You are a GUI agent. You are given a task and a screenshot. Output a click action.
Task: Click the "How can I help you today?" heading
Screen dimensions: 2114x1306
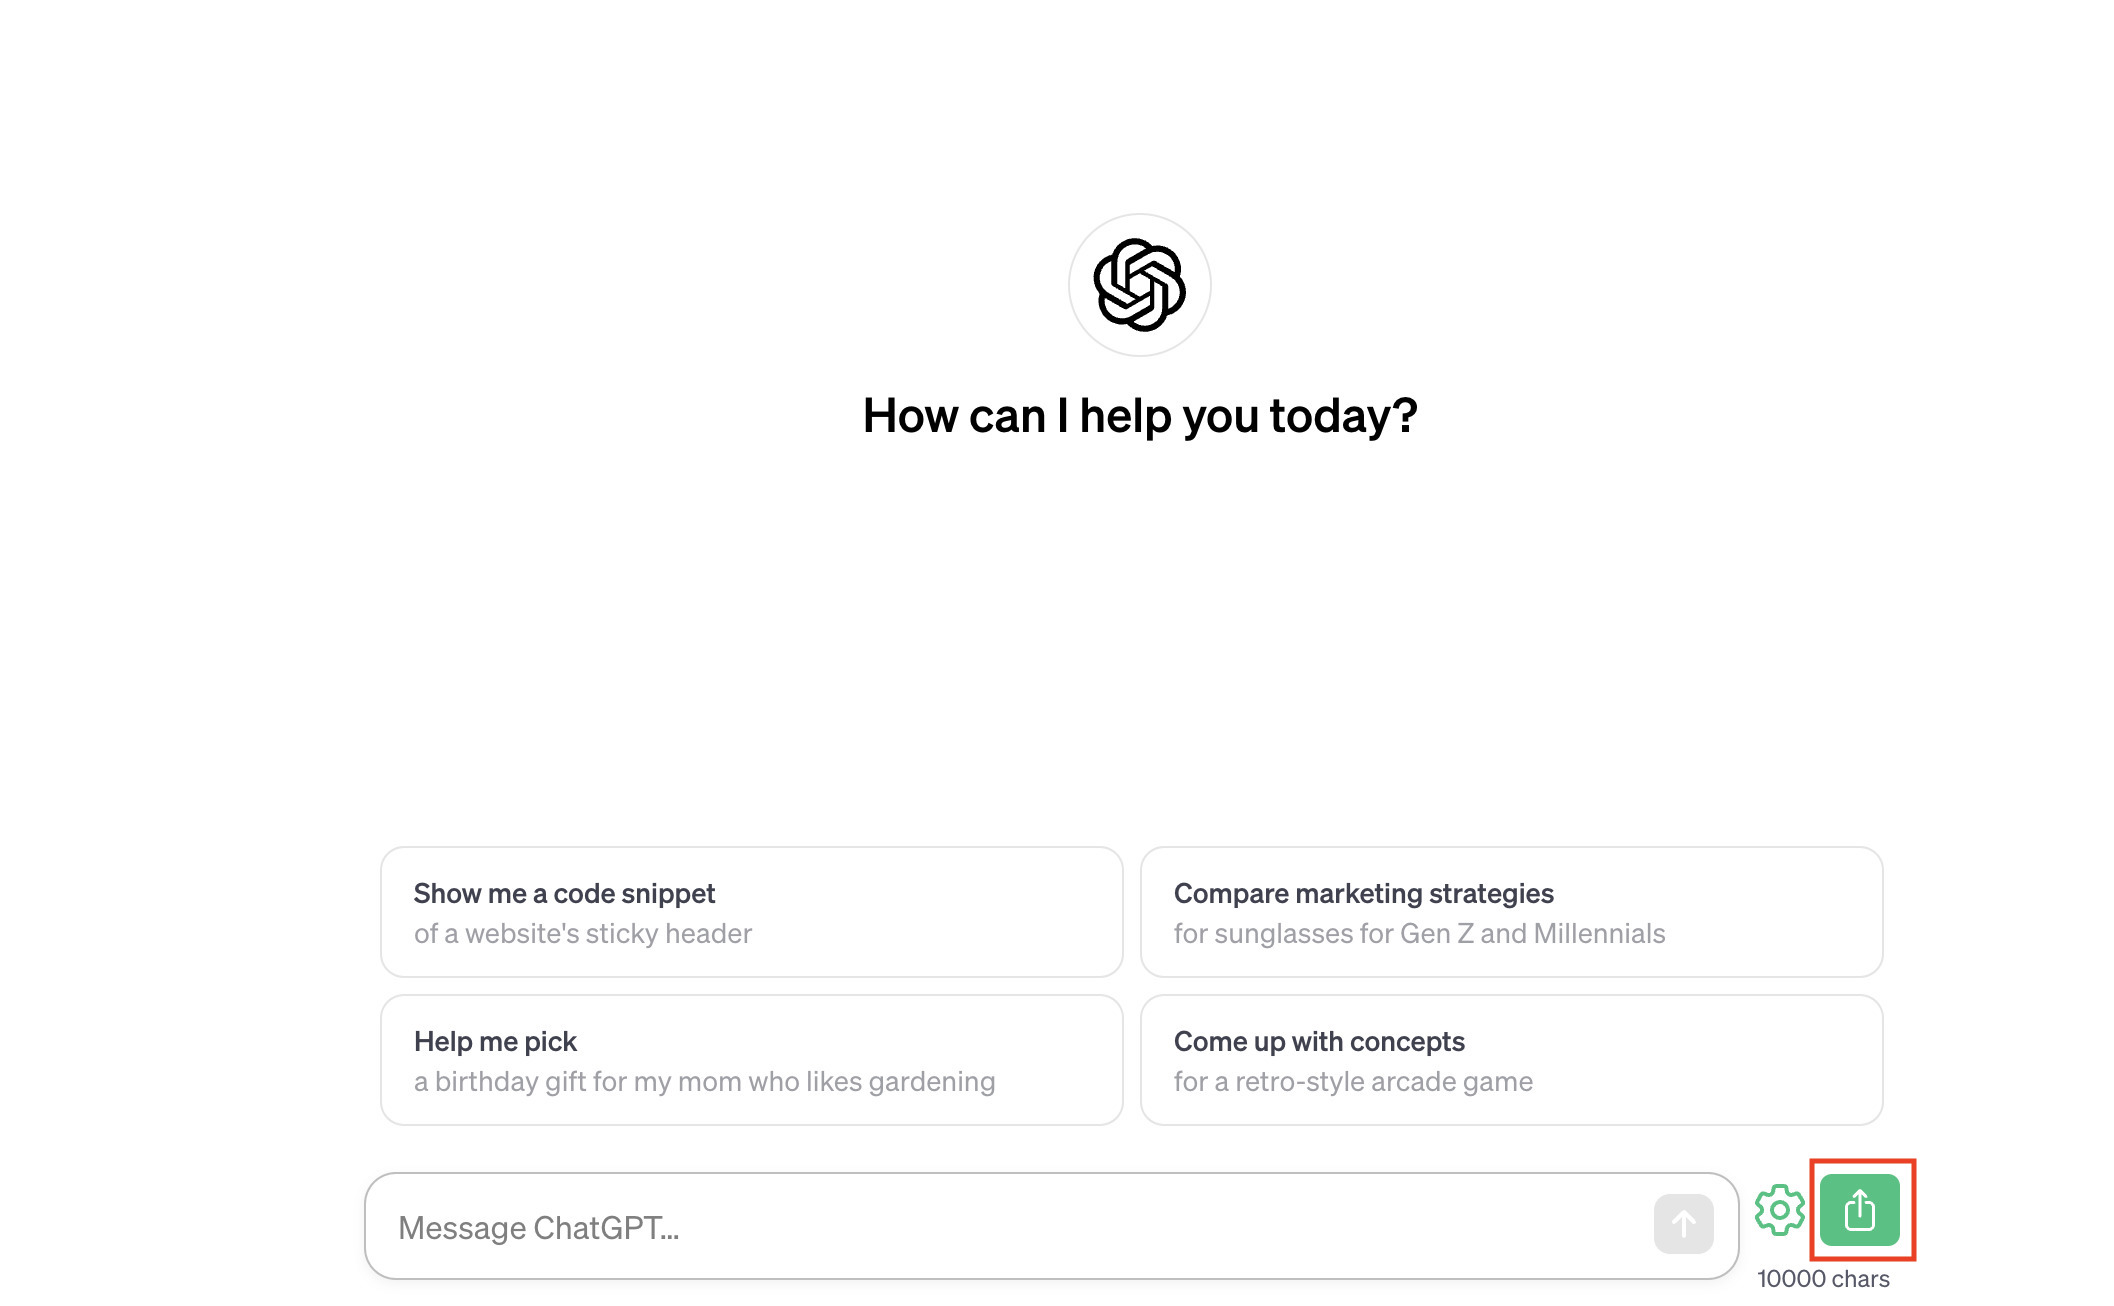(1140, 416)
